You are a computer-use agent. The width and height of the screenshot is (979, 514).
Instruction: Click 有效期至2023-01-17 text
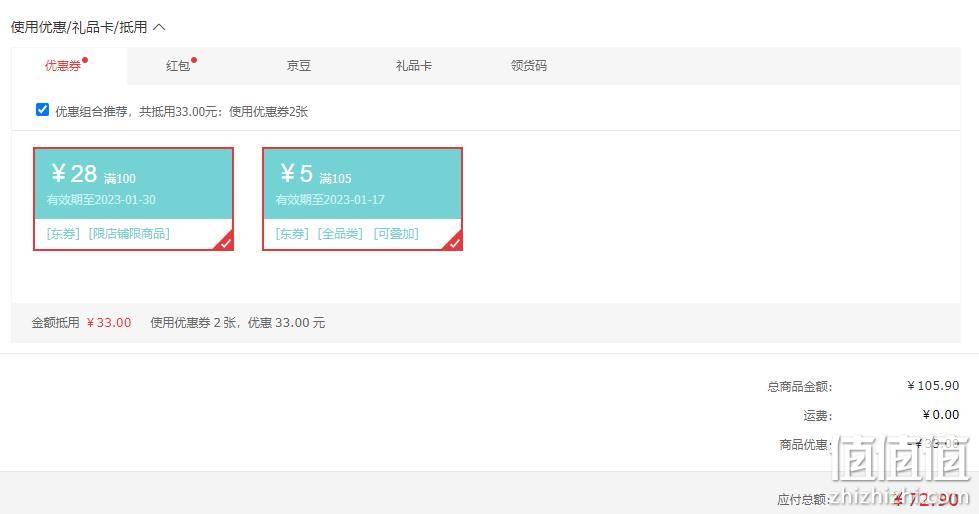[330, 200]
